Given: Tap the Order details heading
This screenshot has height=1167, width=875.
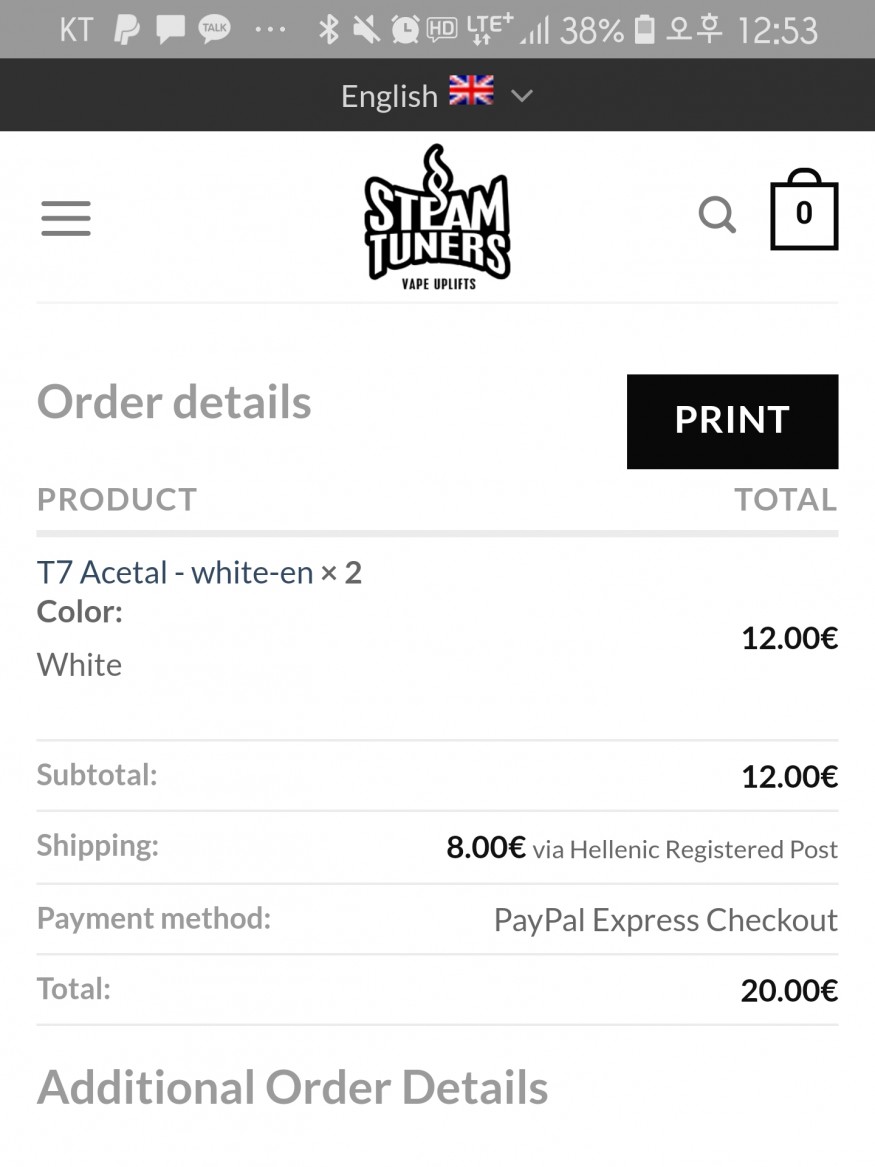Looking at the screenshot, I should pyautogui.click(x=174, y=402).
